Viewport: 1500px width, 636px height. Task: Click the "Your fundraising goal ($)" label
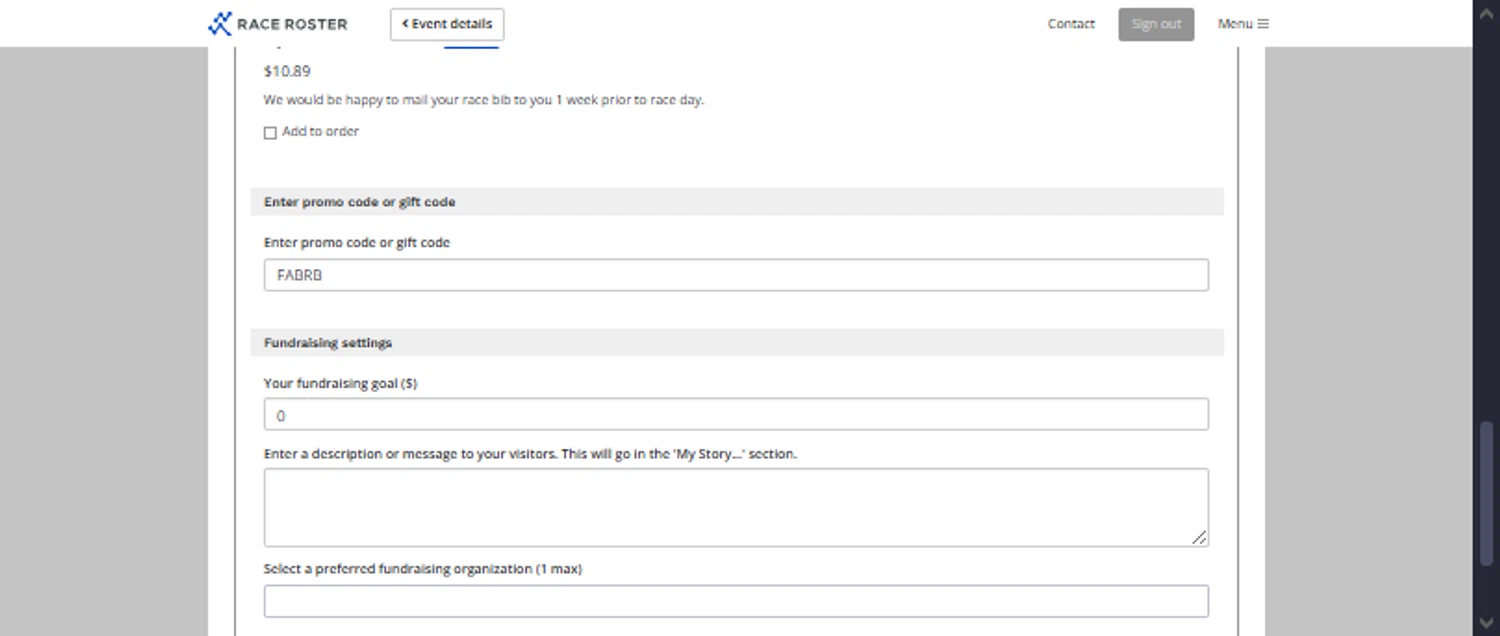tap(340, 383)
